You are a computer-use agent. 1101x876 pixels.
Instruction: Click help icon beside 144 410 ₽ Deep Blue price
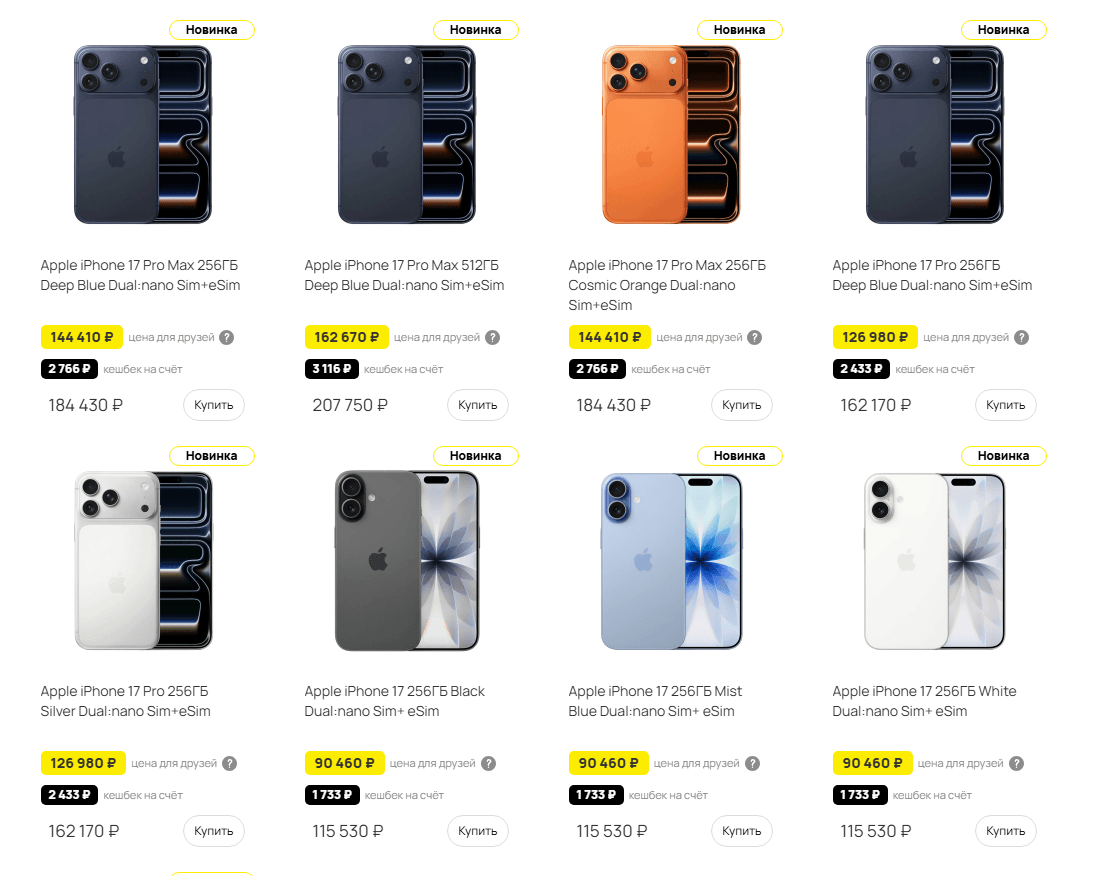[x=227, y=338]
